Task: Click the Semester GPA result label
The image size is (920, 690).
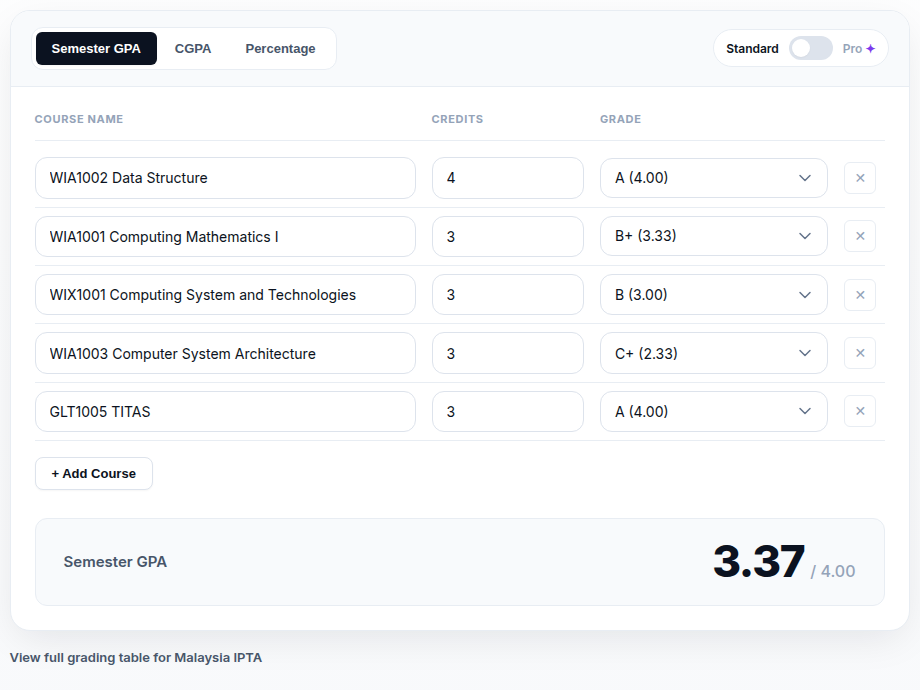Action: point(115,562)
